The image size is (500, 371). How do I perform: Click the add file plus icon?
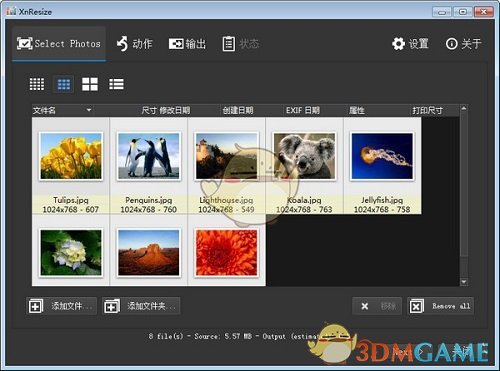[x=36, y=306]
